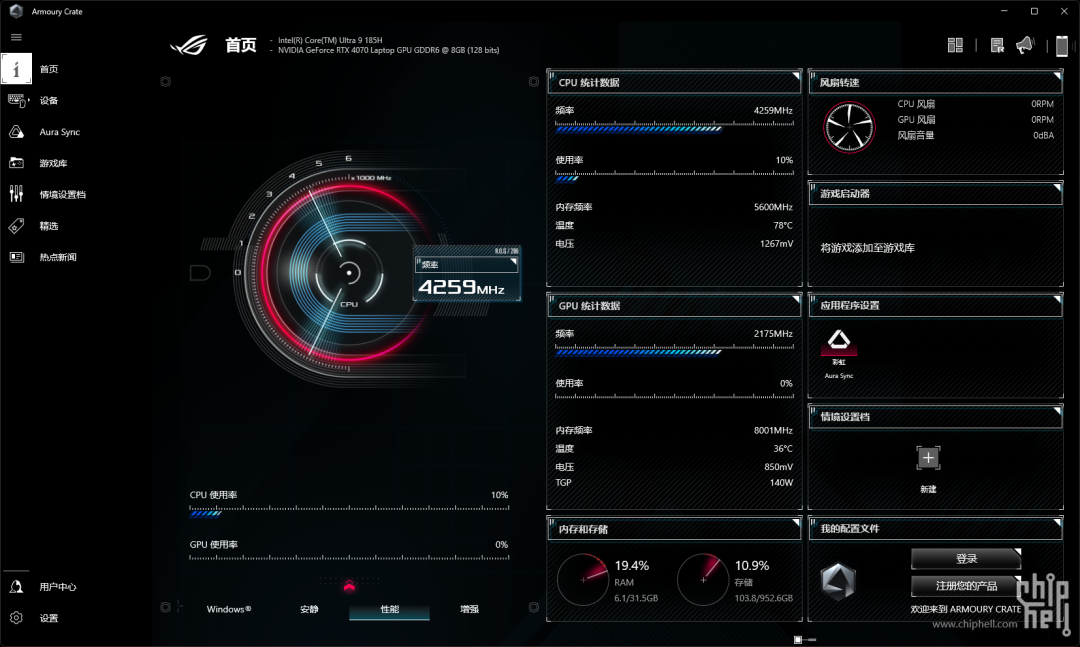This screenshot has height=647, width=1080.
Task: Click the ROG logo in the header
Action: (189, 45)
